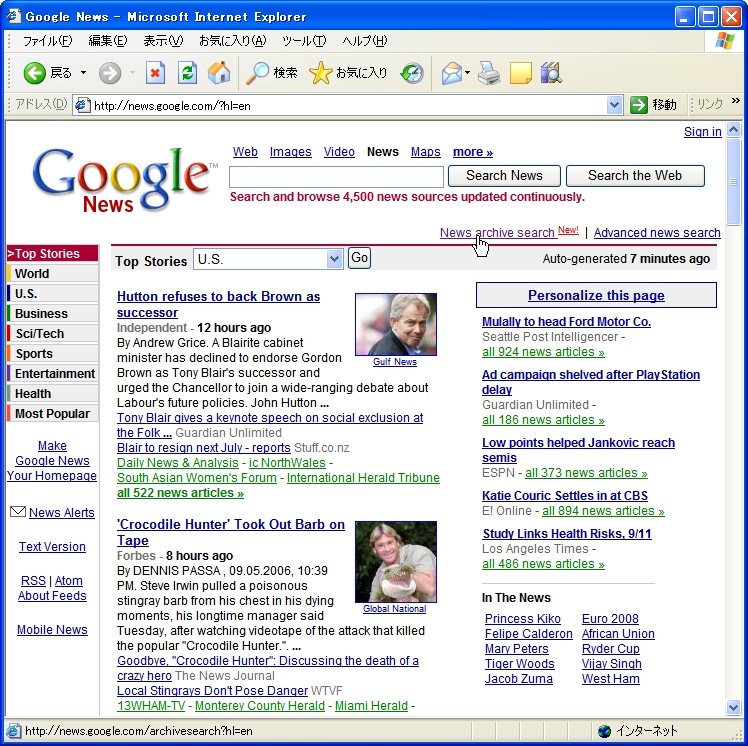Open the ヘルプ(H) menu
Screen dimensions: 748x746
[364, 41]
